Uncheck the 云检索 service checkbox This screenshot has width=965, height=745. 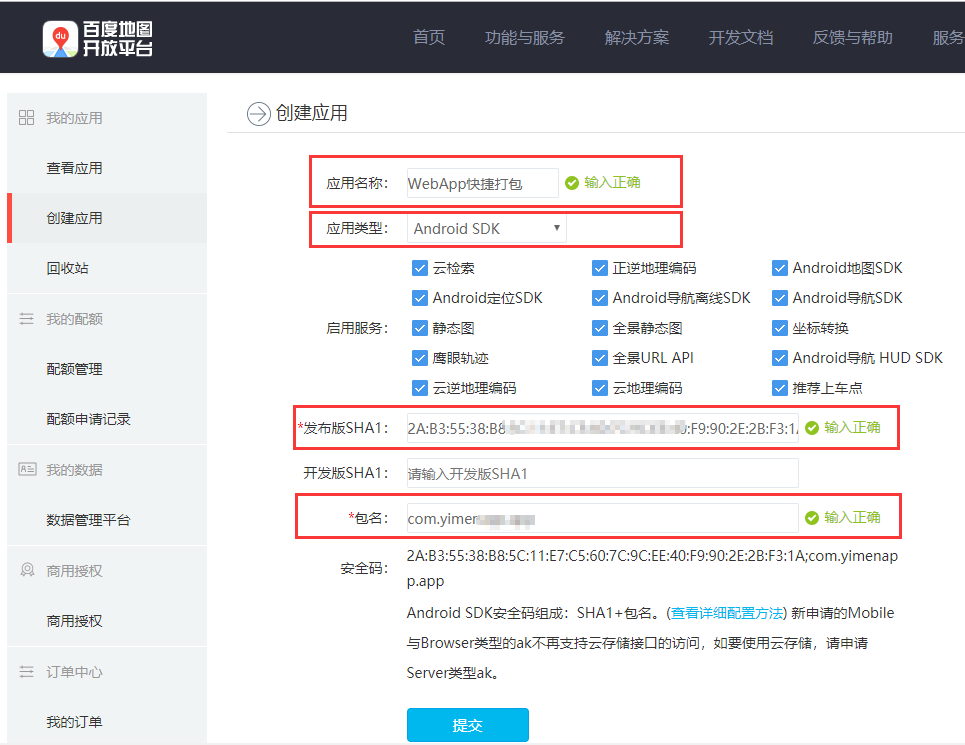point(420,268)
